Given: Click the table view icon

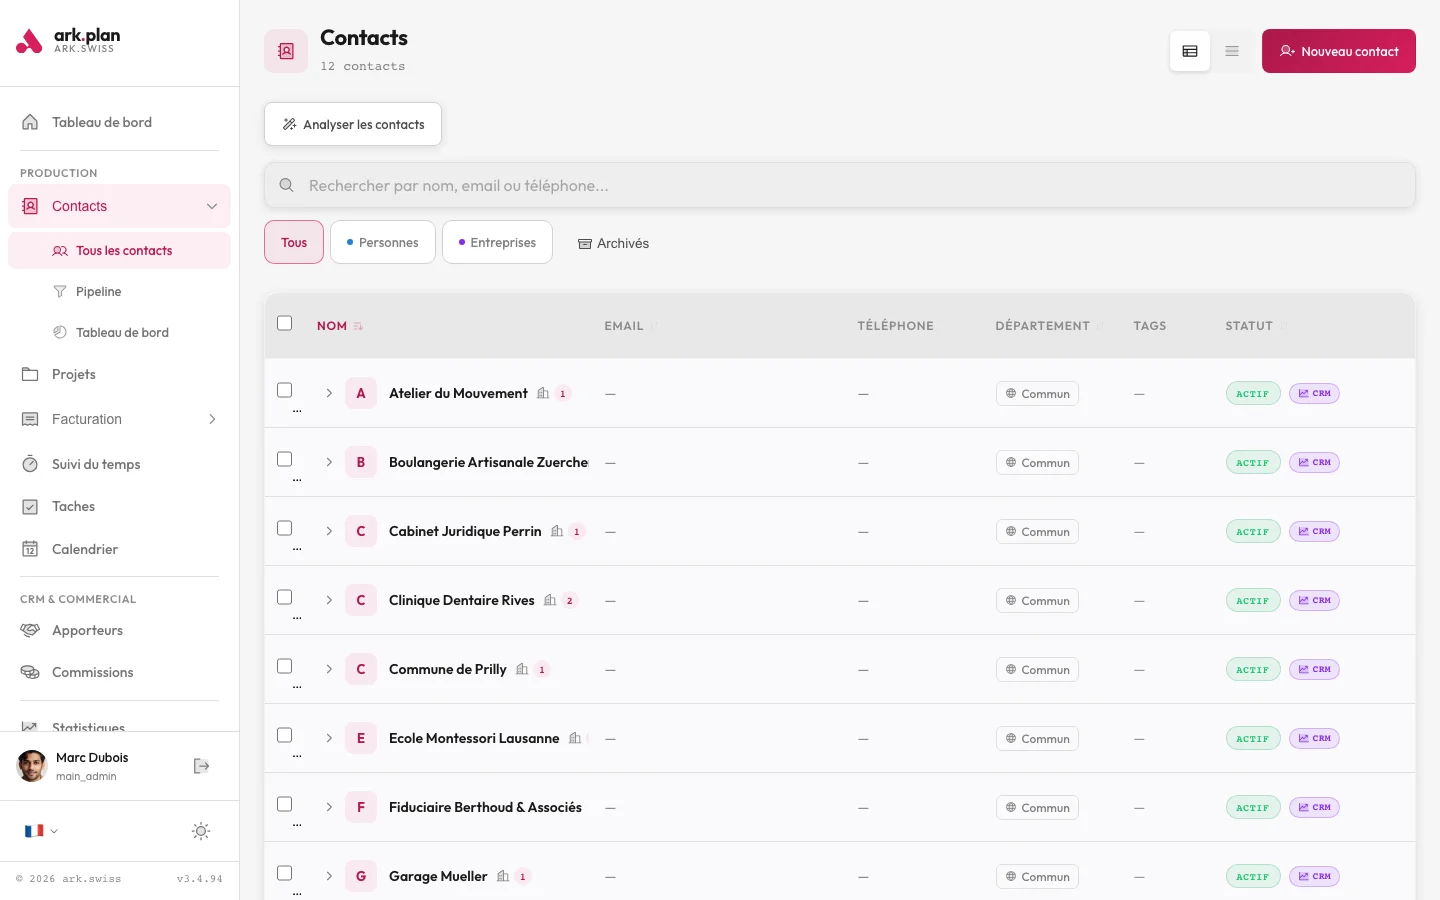Looking at the screenshot, I should tap(1190, 51).
